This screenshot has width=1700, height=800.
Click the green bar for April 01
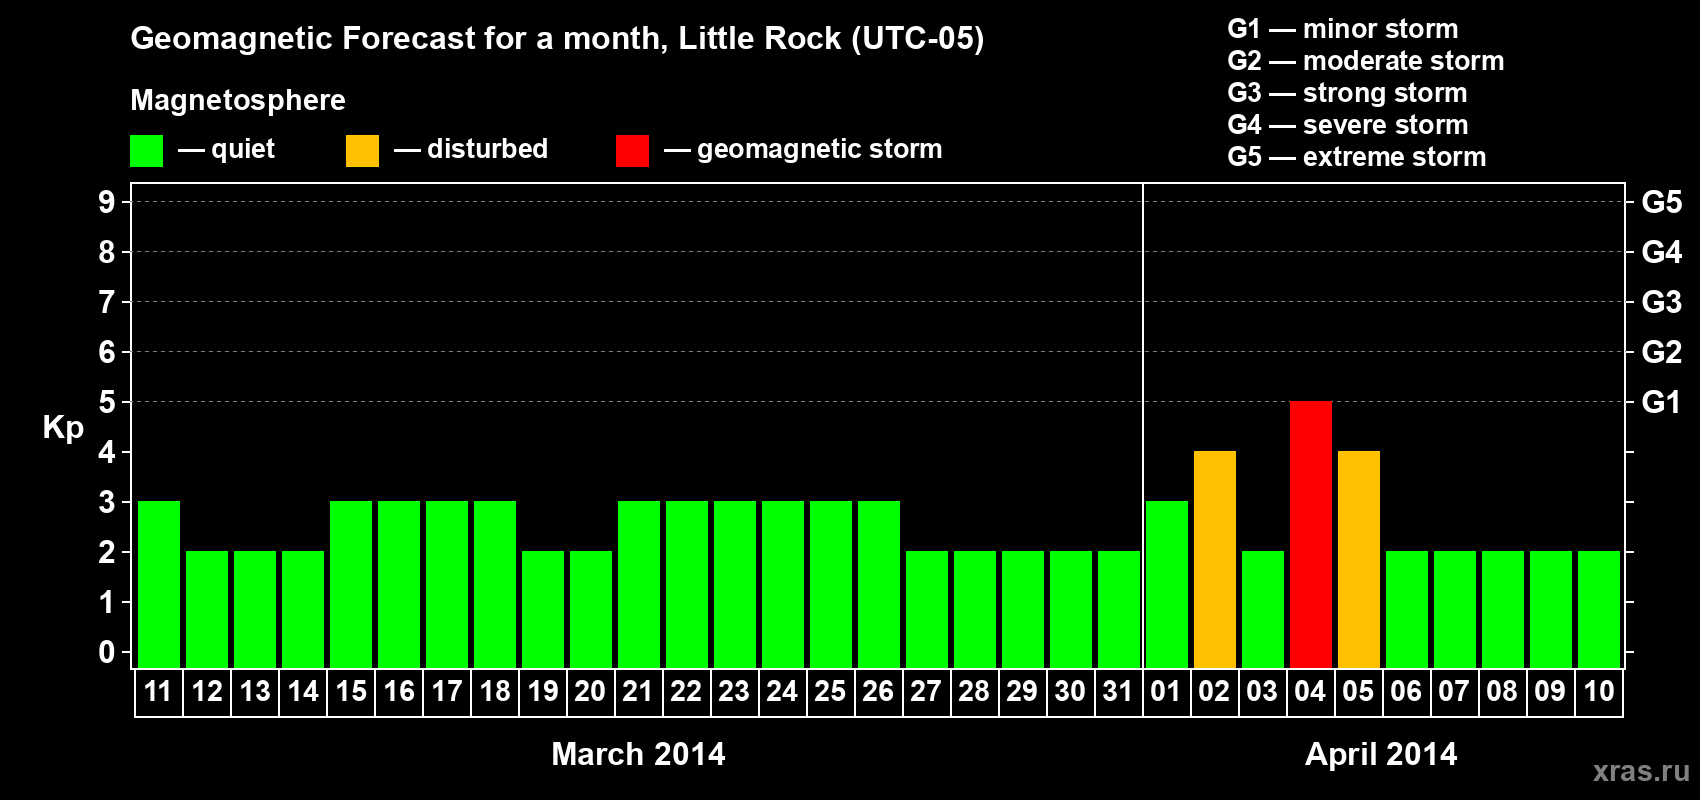click(1167, 584)
